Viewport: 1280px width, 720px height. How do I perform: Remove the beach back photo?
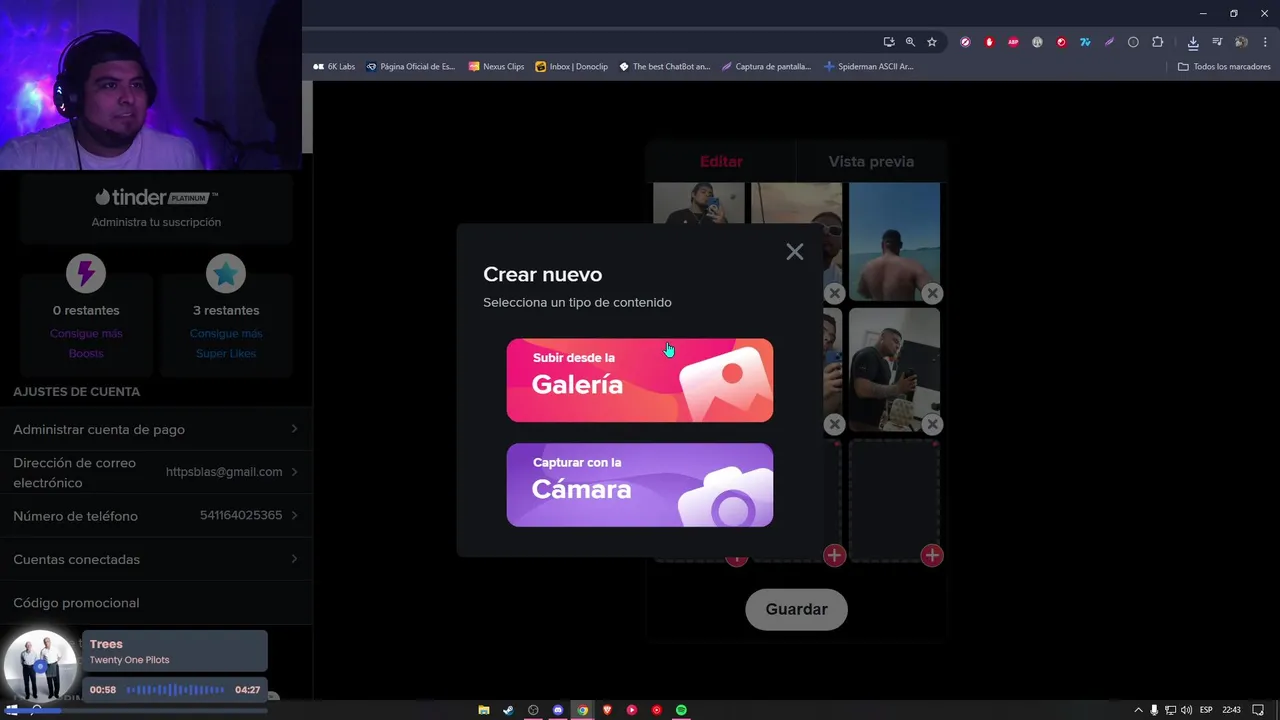pos(932,293)
